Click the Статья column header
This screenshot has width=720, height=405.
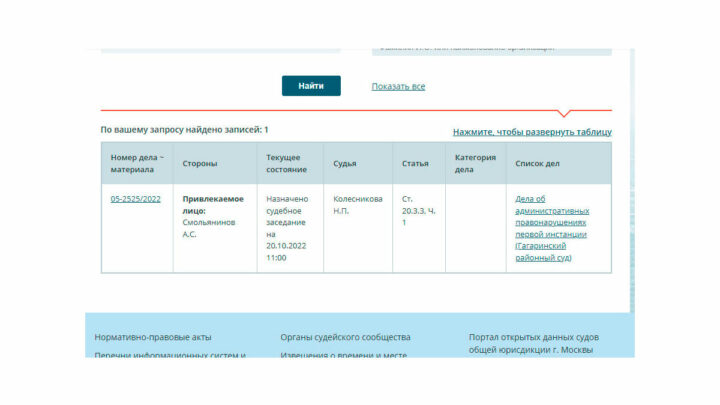[419, 163]
